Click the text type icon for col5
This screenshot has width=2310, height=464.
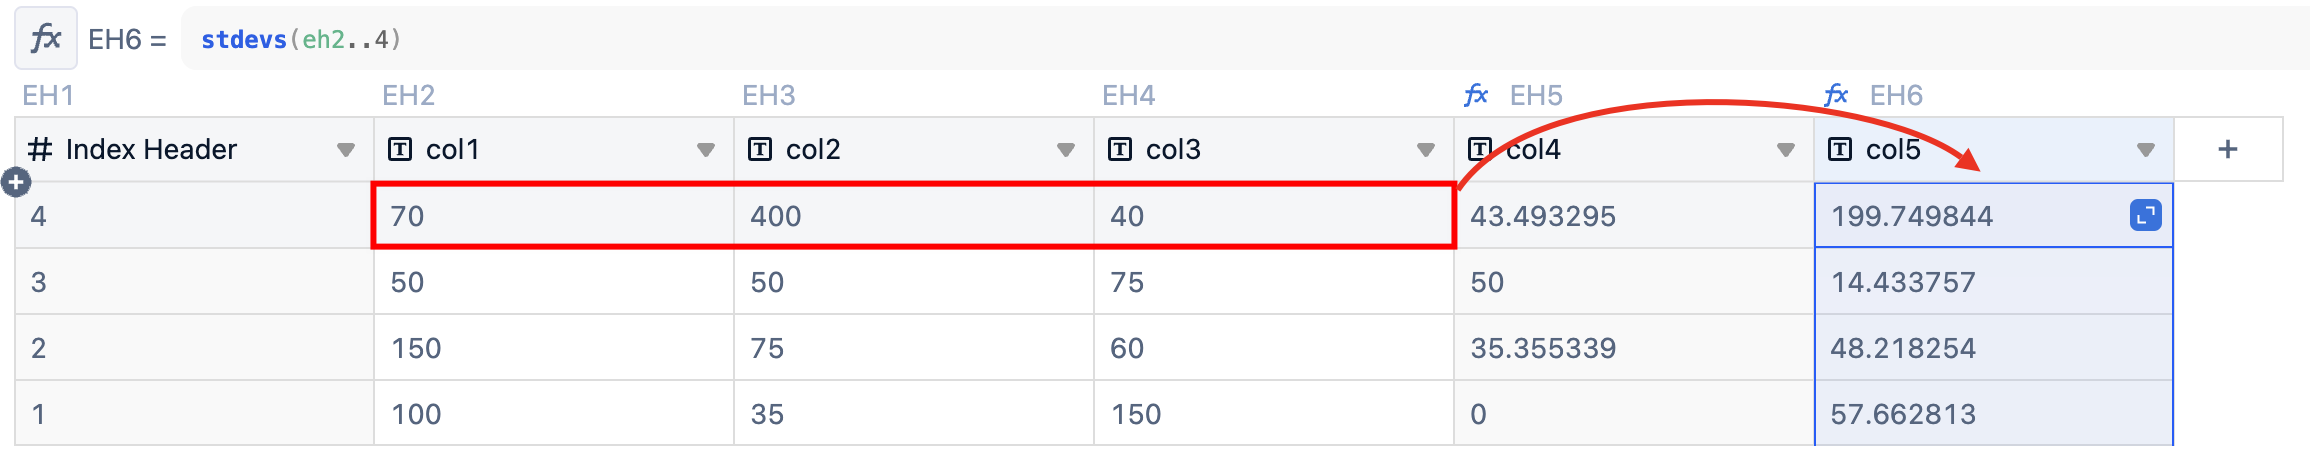click(1839, 149)
